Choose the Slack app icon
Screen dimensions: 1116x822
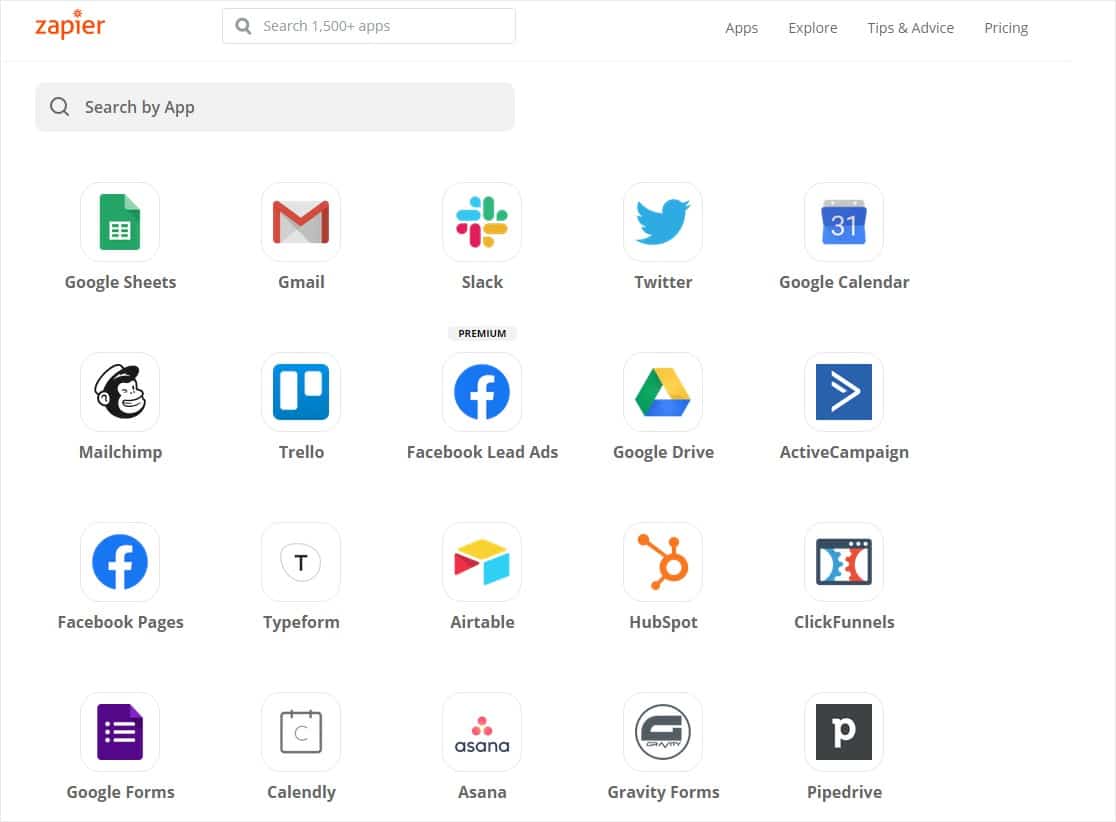tap(482, 222)
